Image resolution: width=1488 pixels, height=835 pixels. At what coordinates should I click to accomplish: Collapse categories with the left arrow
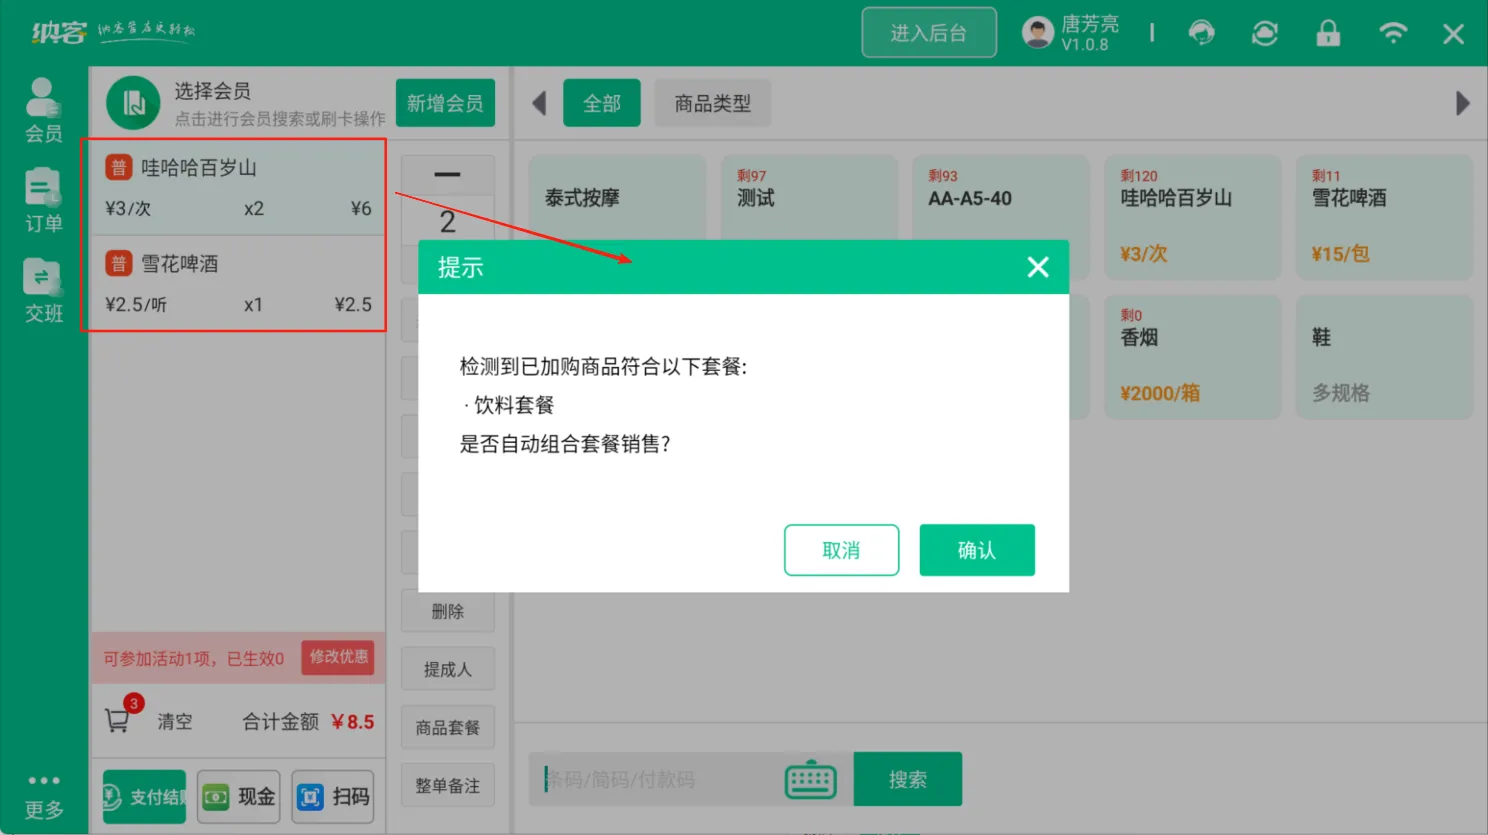539,102
